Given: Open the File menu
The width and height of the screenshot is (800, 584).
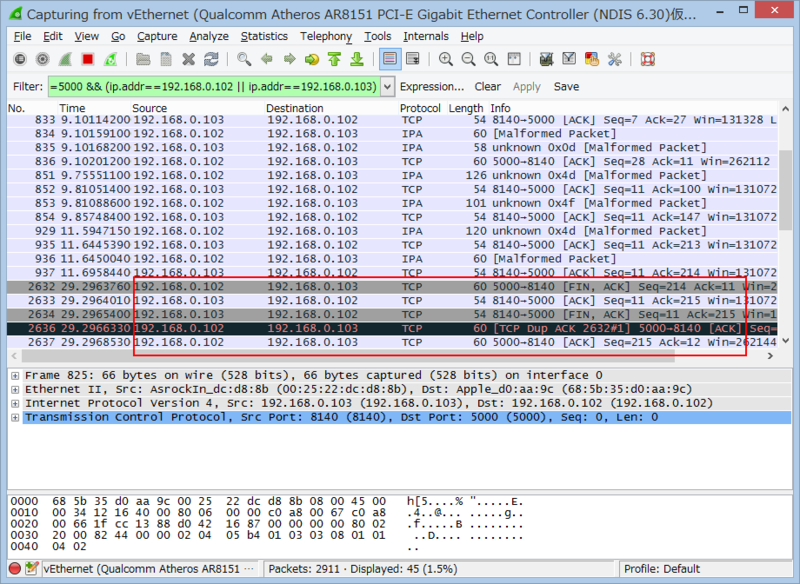Looking at the screenshot, I should (x=22, y=36).
